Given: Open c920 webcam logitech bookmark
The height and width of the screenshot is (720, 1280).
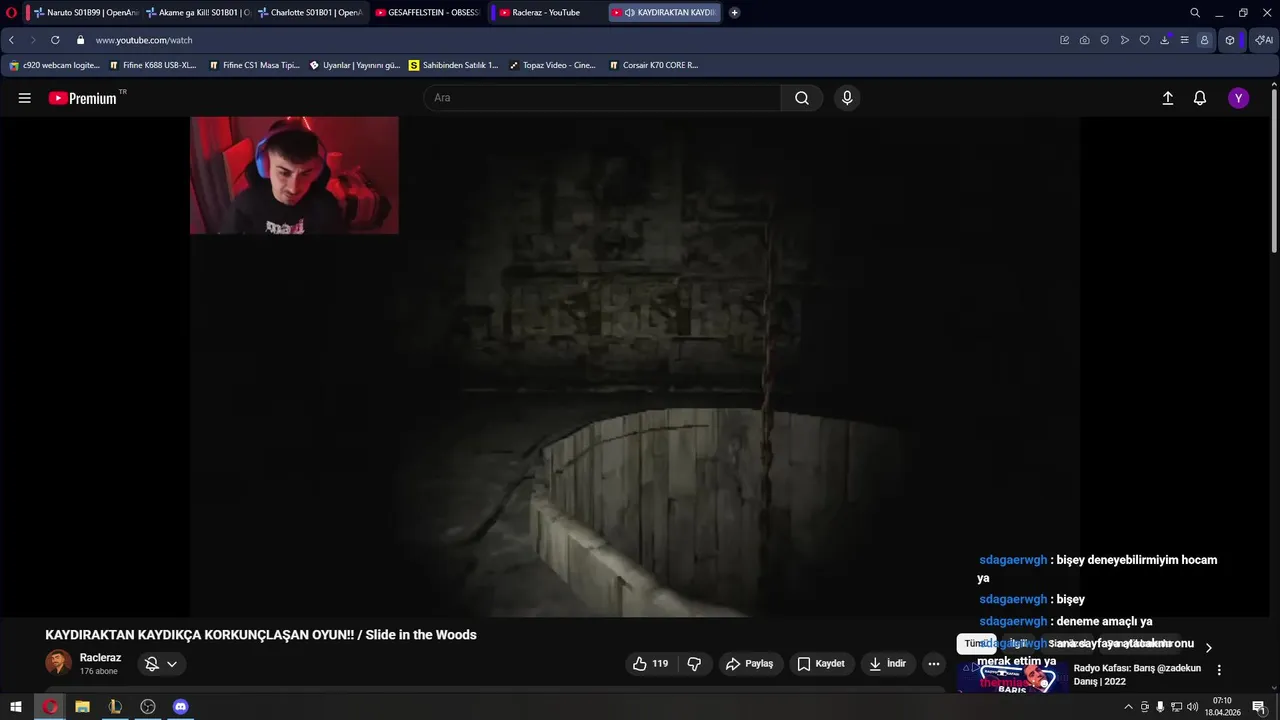Looking at the screenshot, I should tap(55, 65).
